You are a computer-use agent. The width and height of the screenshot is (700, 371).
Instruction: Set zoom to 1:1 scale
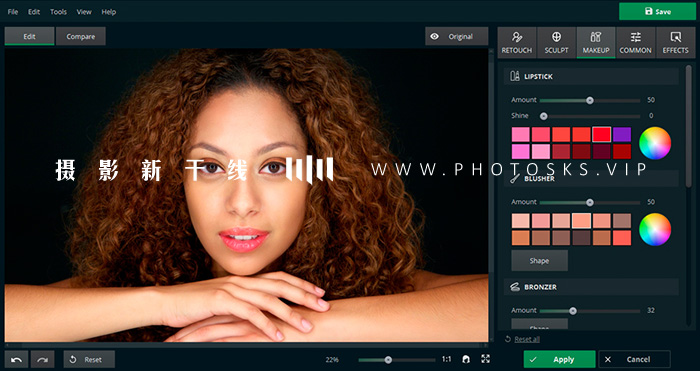click(446, 359)
